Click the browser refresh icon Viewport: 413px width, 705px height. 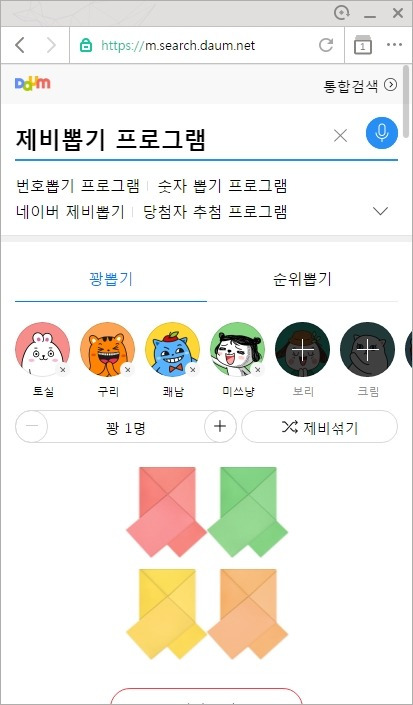coord(326,45)
